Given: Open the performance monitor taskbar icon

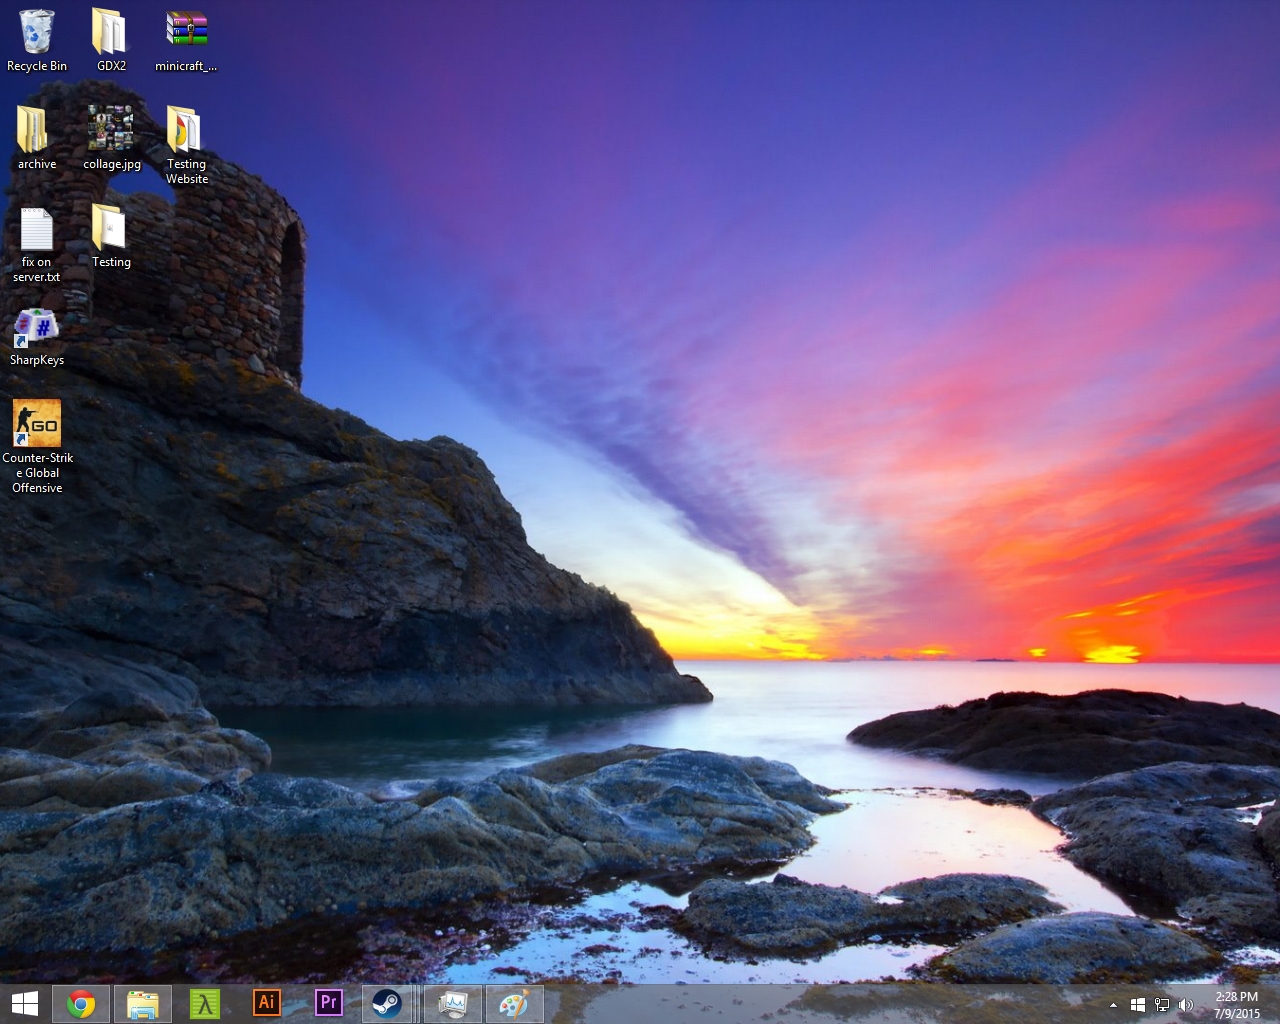Looking at the screenshot, I should 453,1003.
